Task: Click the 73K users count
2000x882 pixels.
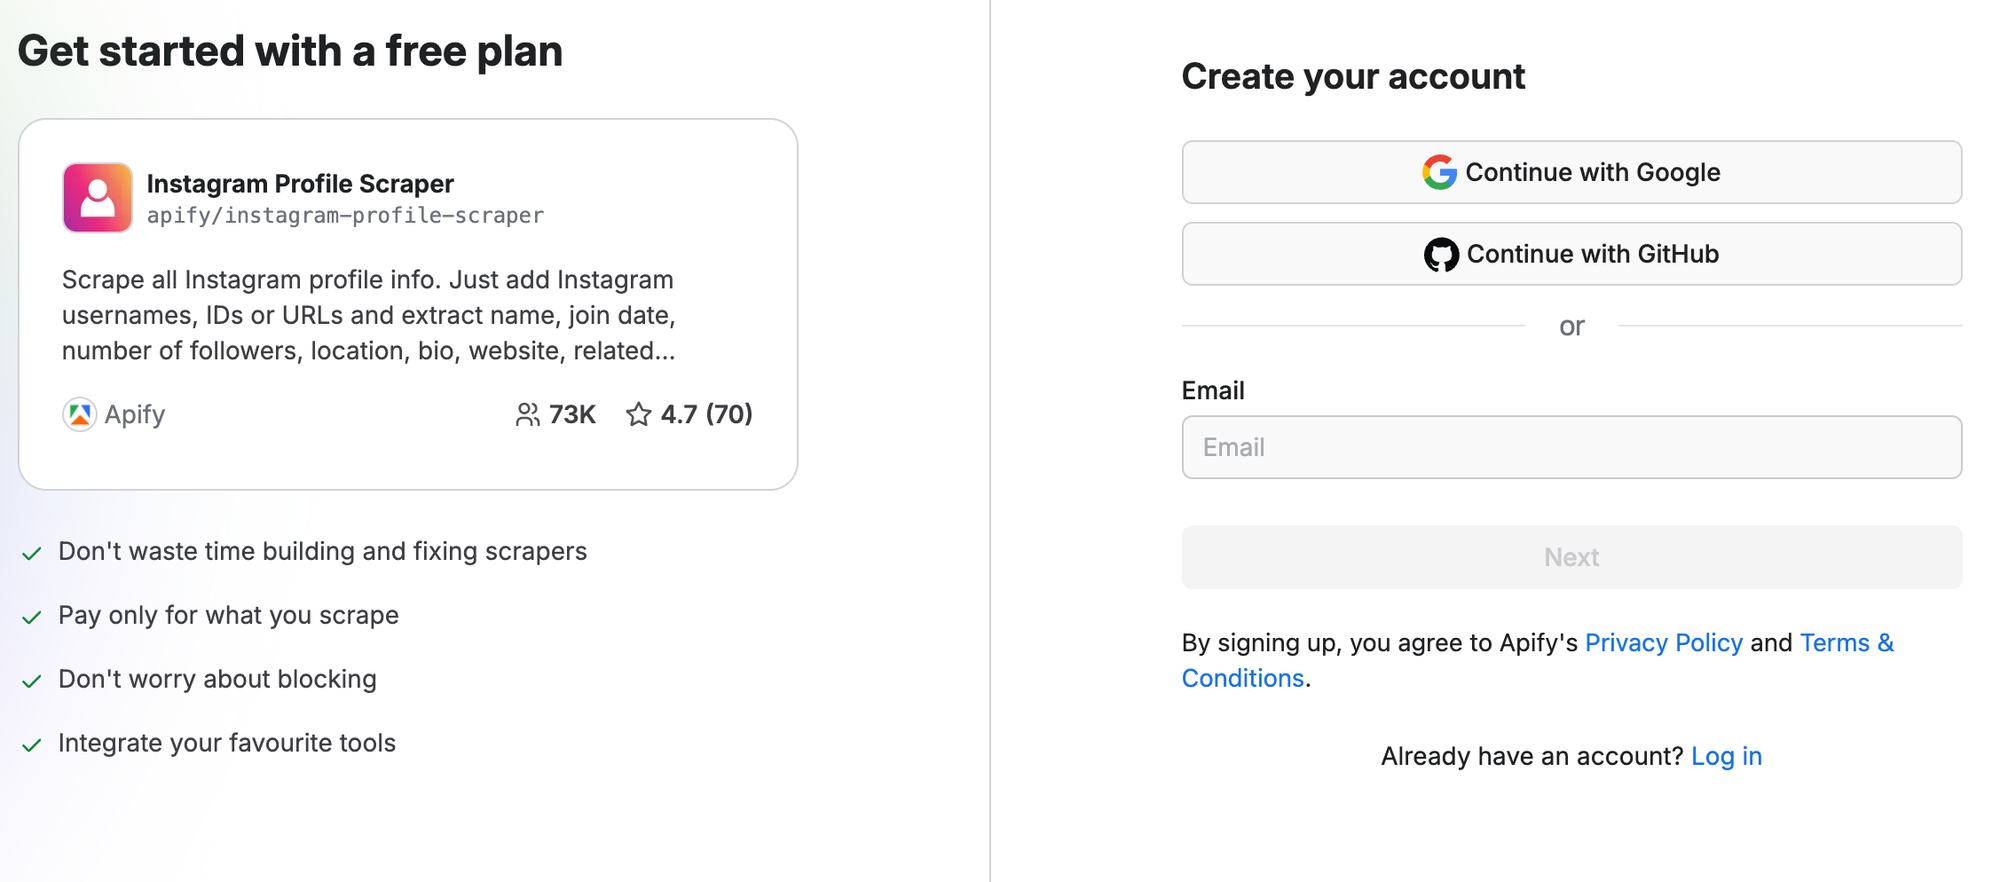Action: (571, 414)
